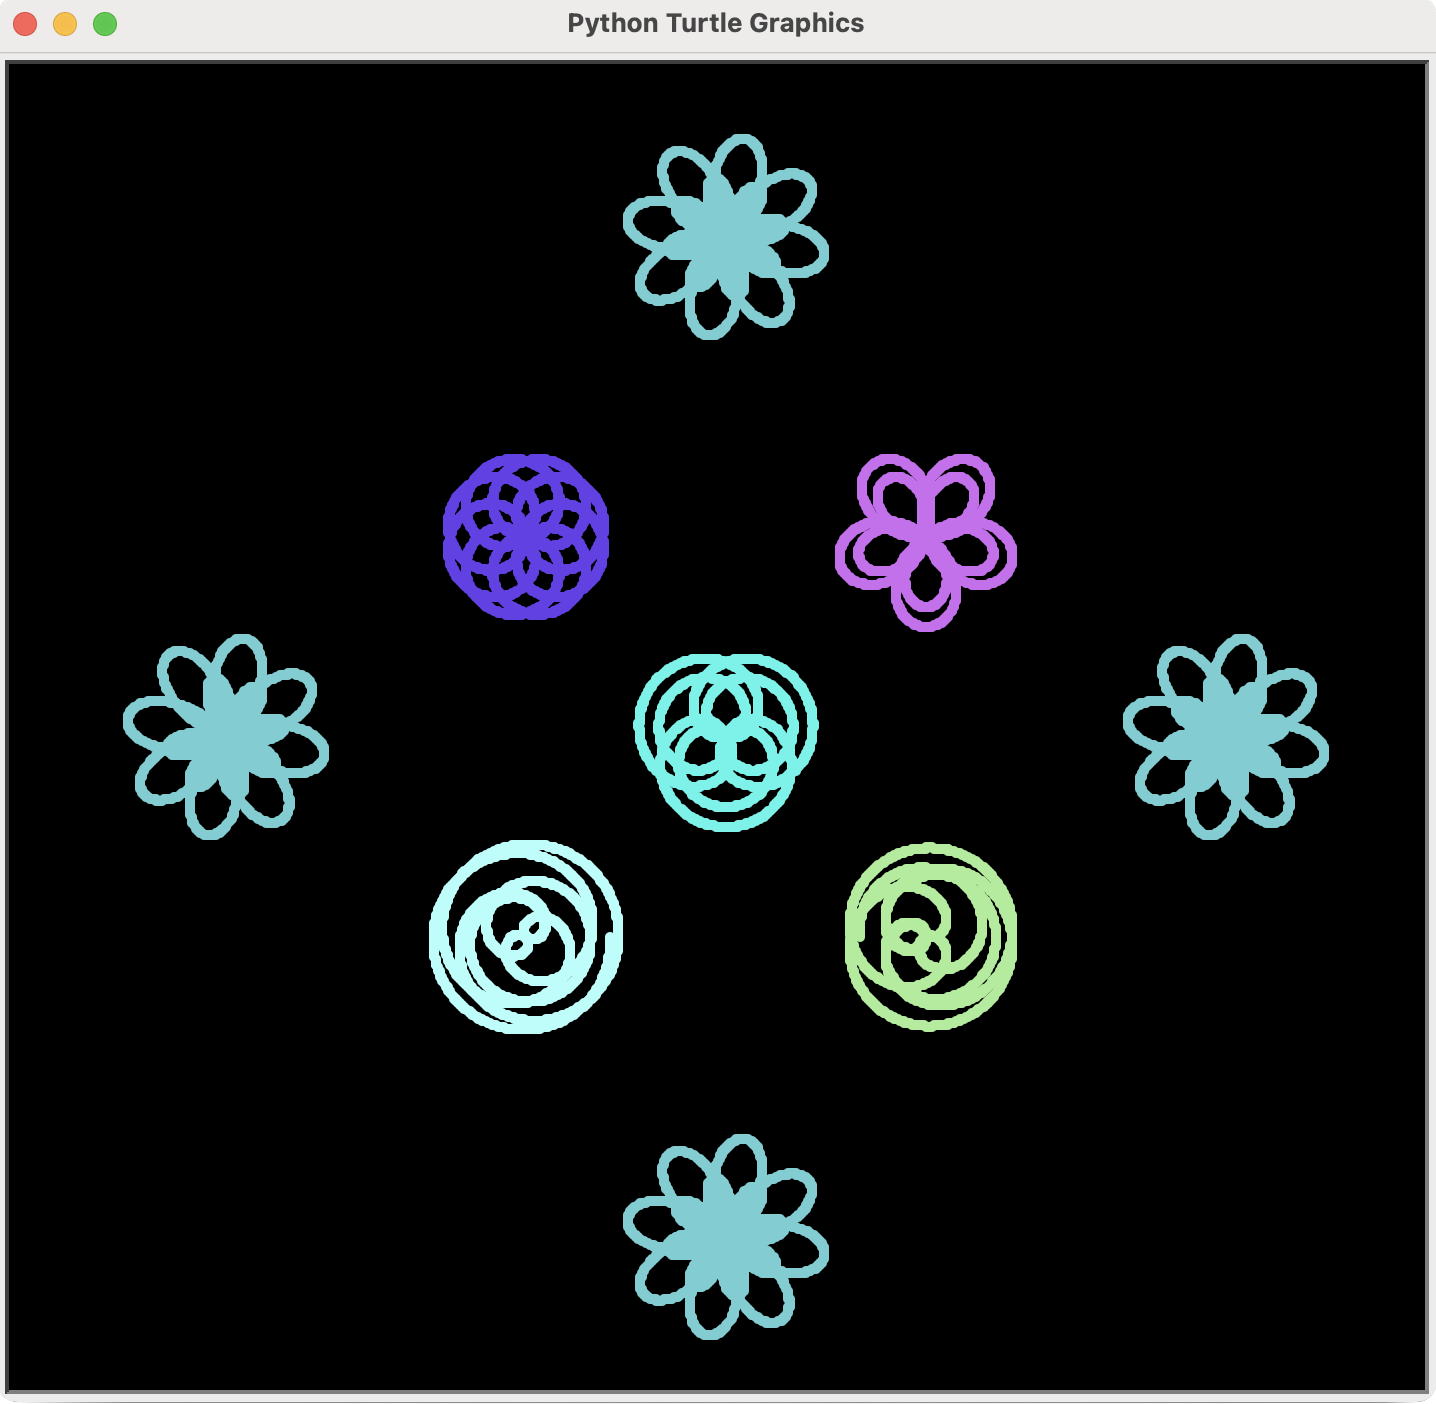Screen dimensions: 1436x1404
Task: Close the Python Turtle Graphics window
Action: click(x=25, y=24)
